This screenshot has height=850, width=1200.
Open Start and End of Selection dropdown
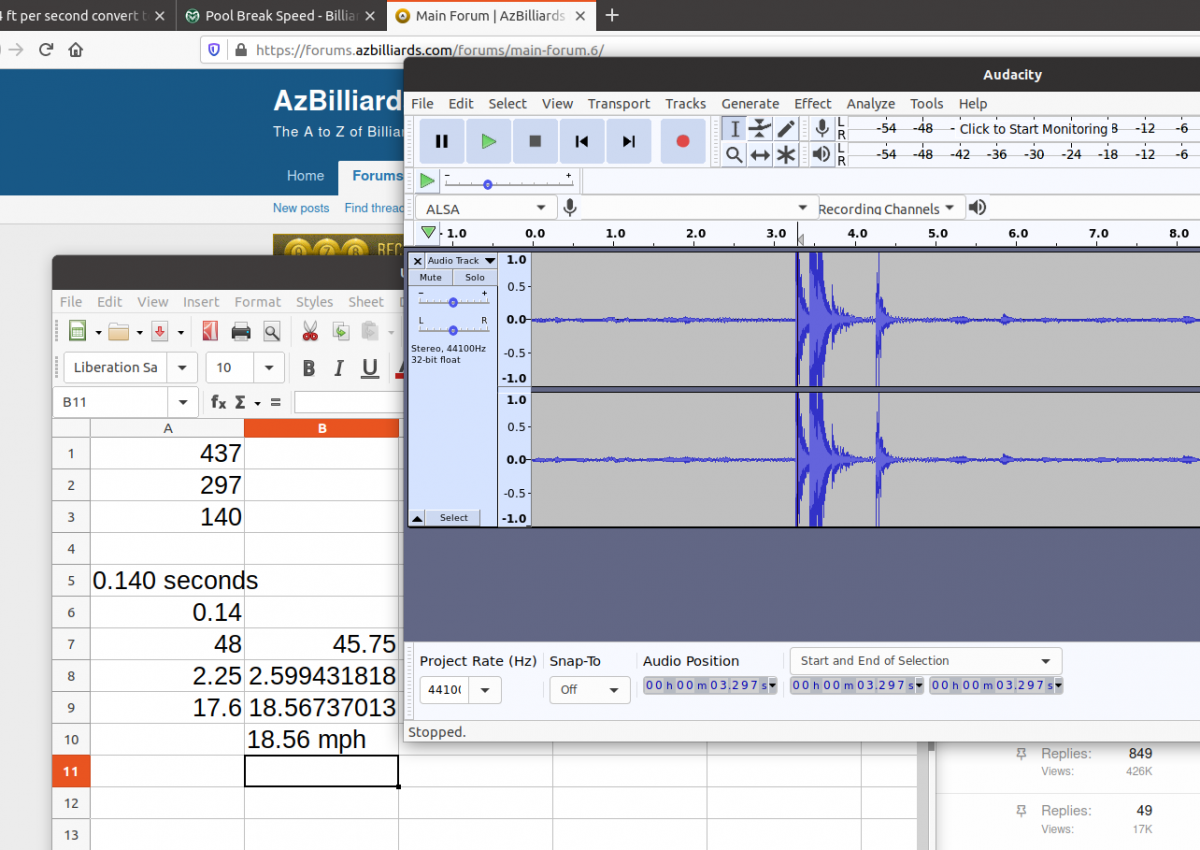pos(926,661)
